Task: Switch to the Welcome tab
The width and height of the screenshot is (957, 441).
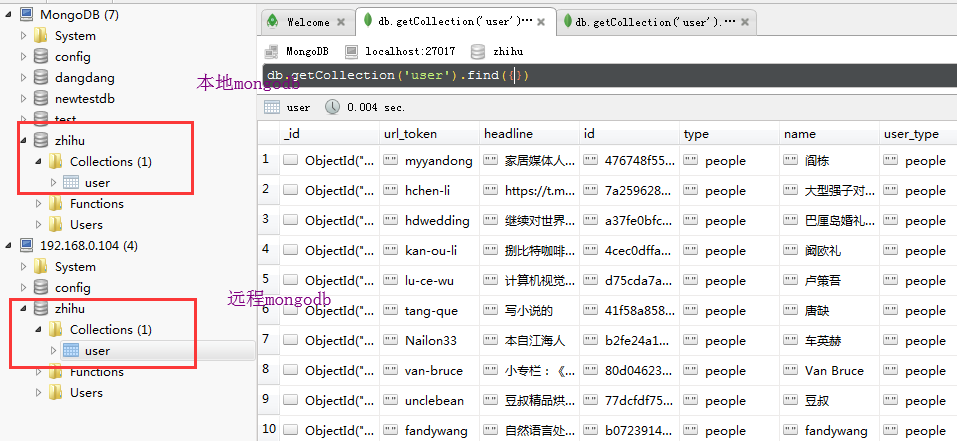Action: [x=308, y=22]
